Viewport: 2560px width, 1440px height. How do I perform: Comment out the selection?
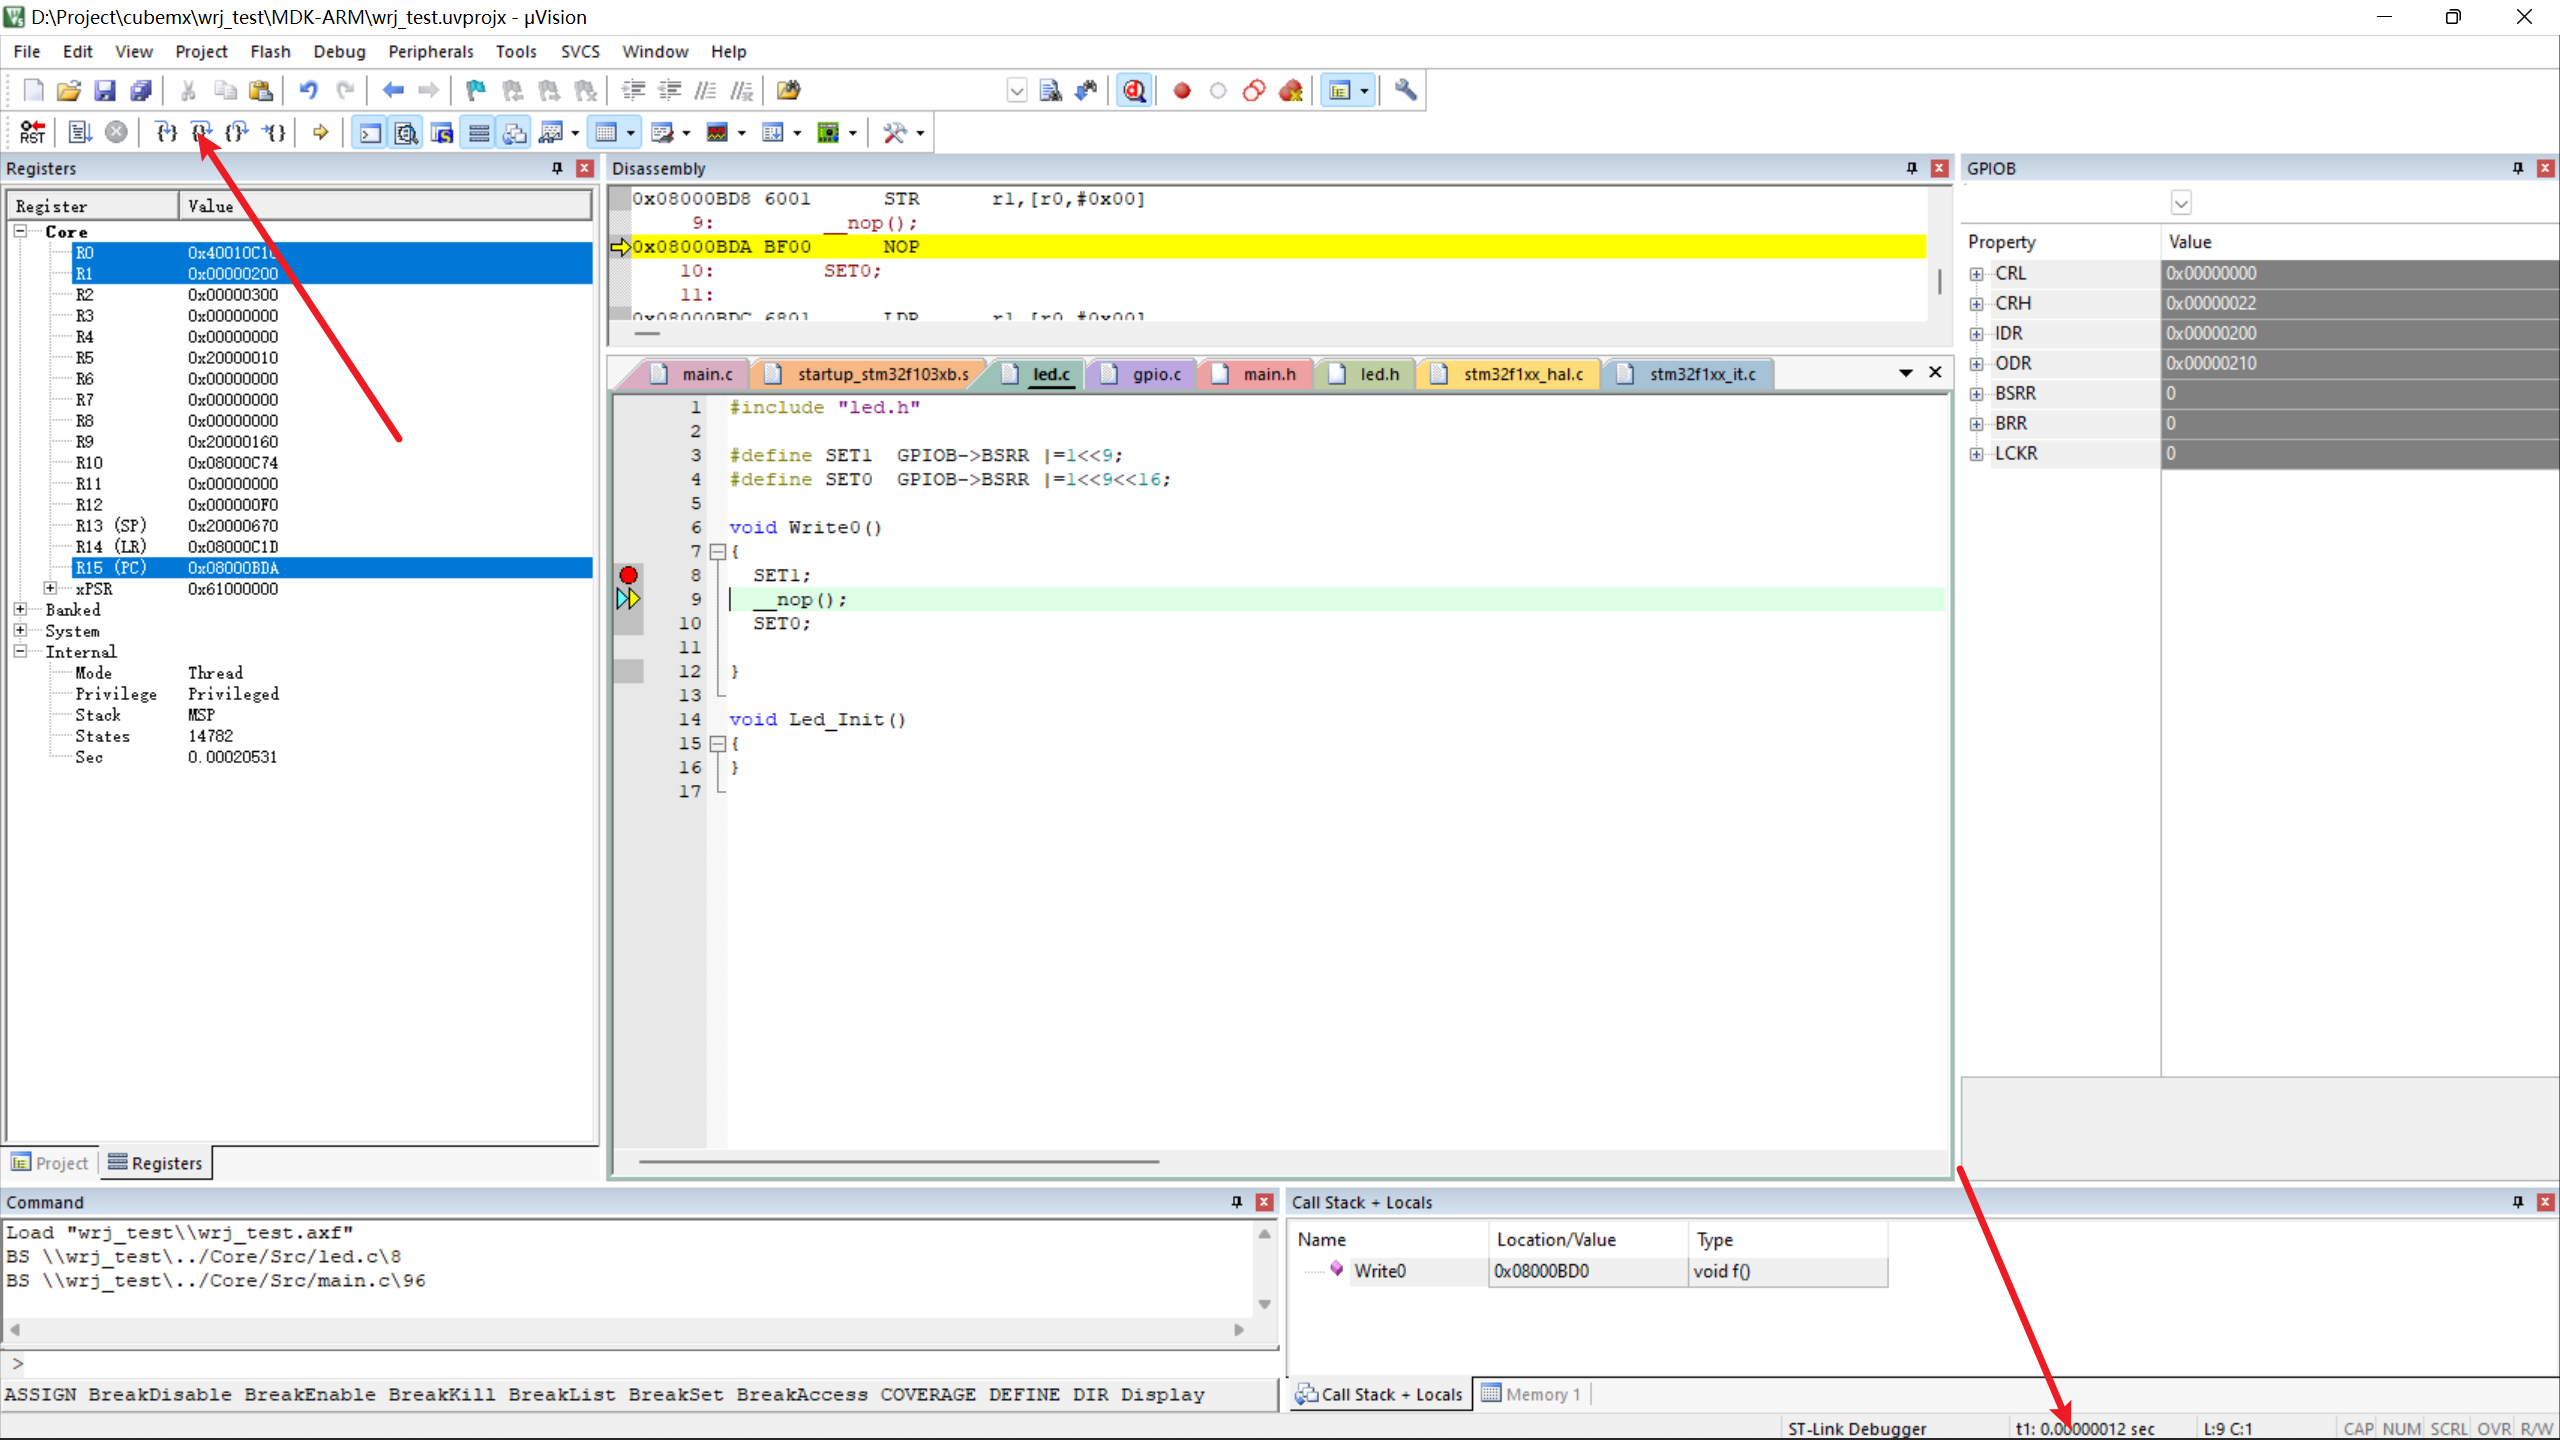click(705, 91)
